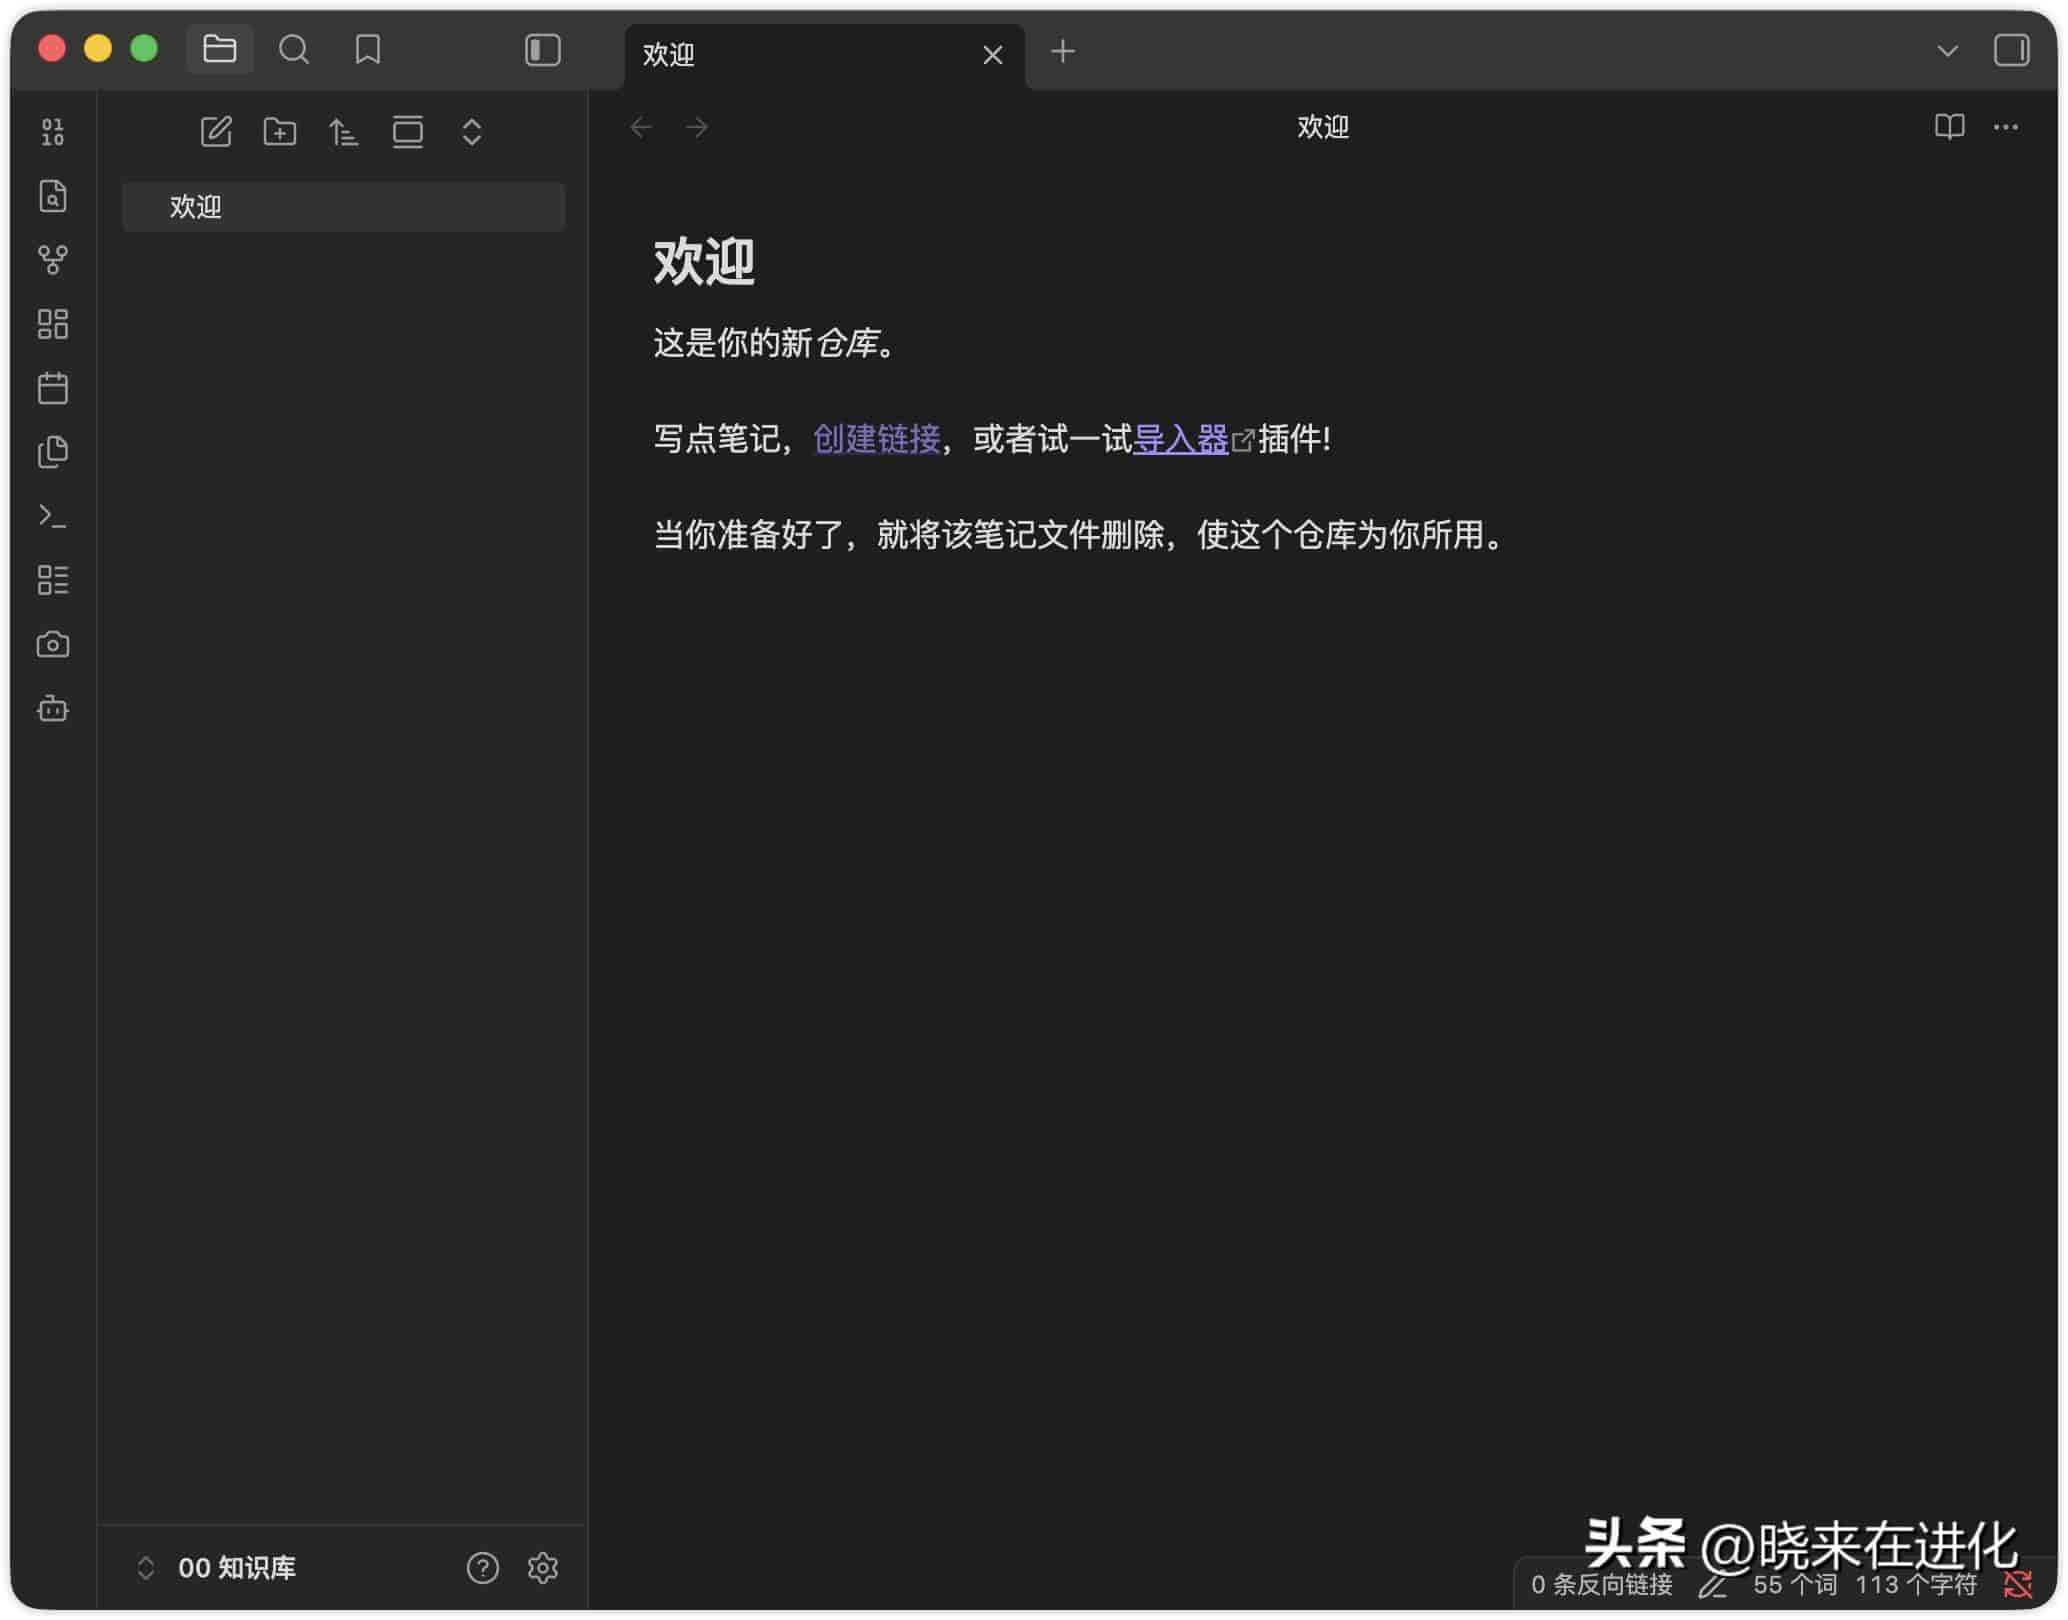Click the note title 欢迎 in header
This screenshot has width=2068, height=1620.
1323,127
